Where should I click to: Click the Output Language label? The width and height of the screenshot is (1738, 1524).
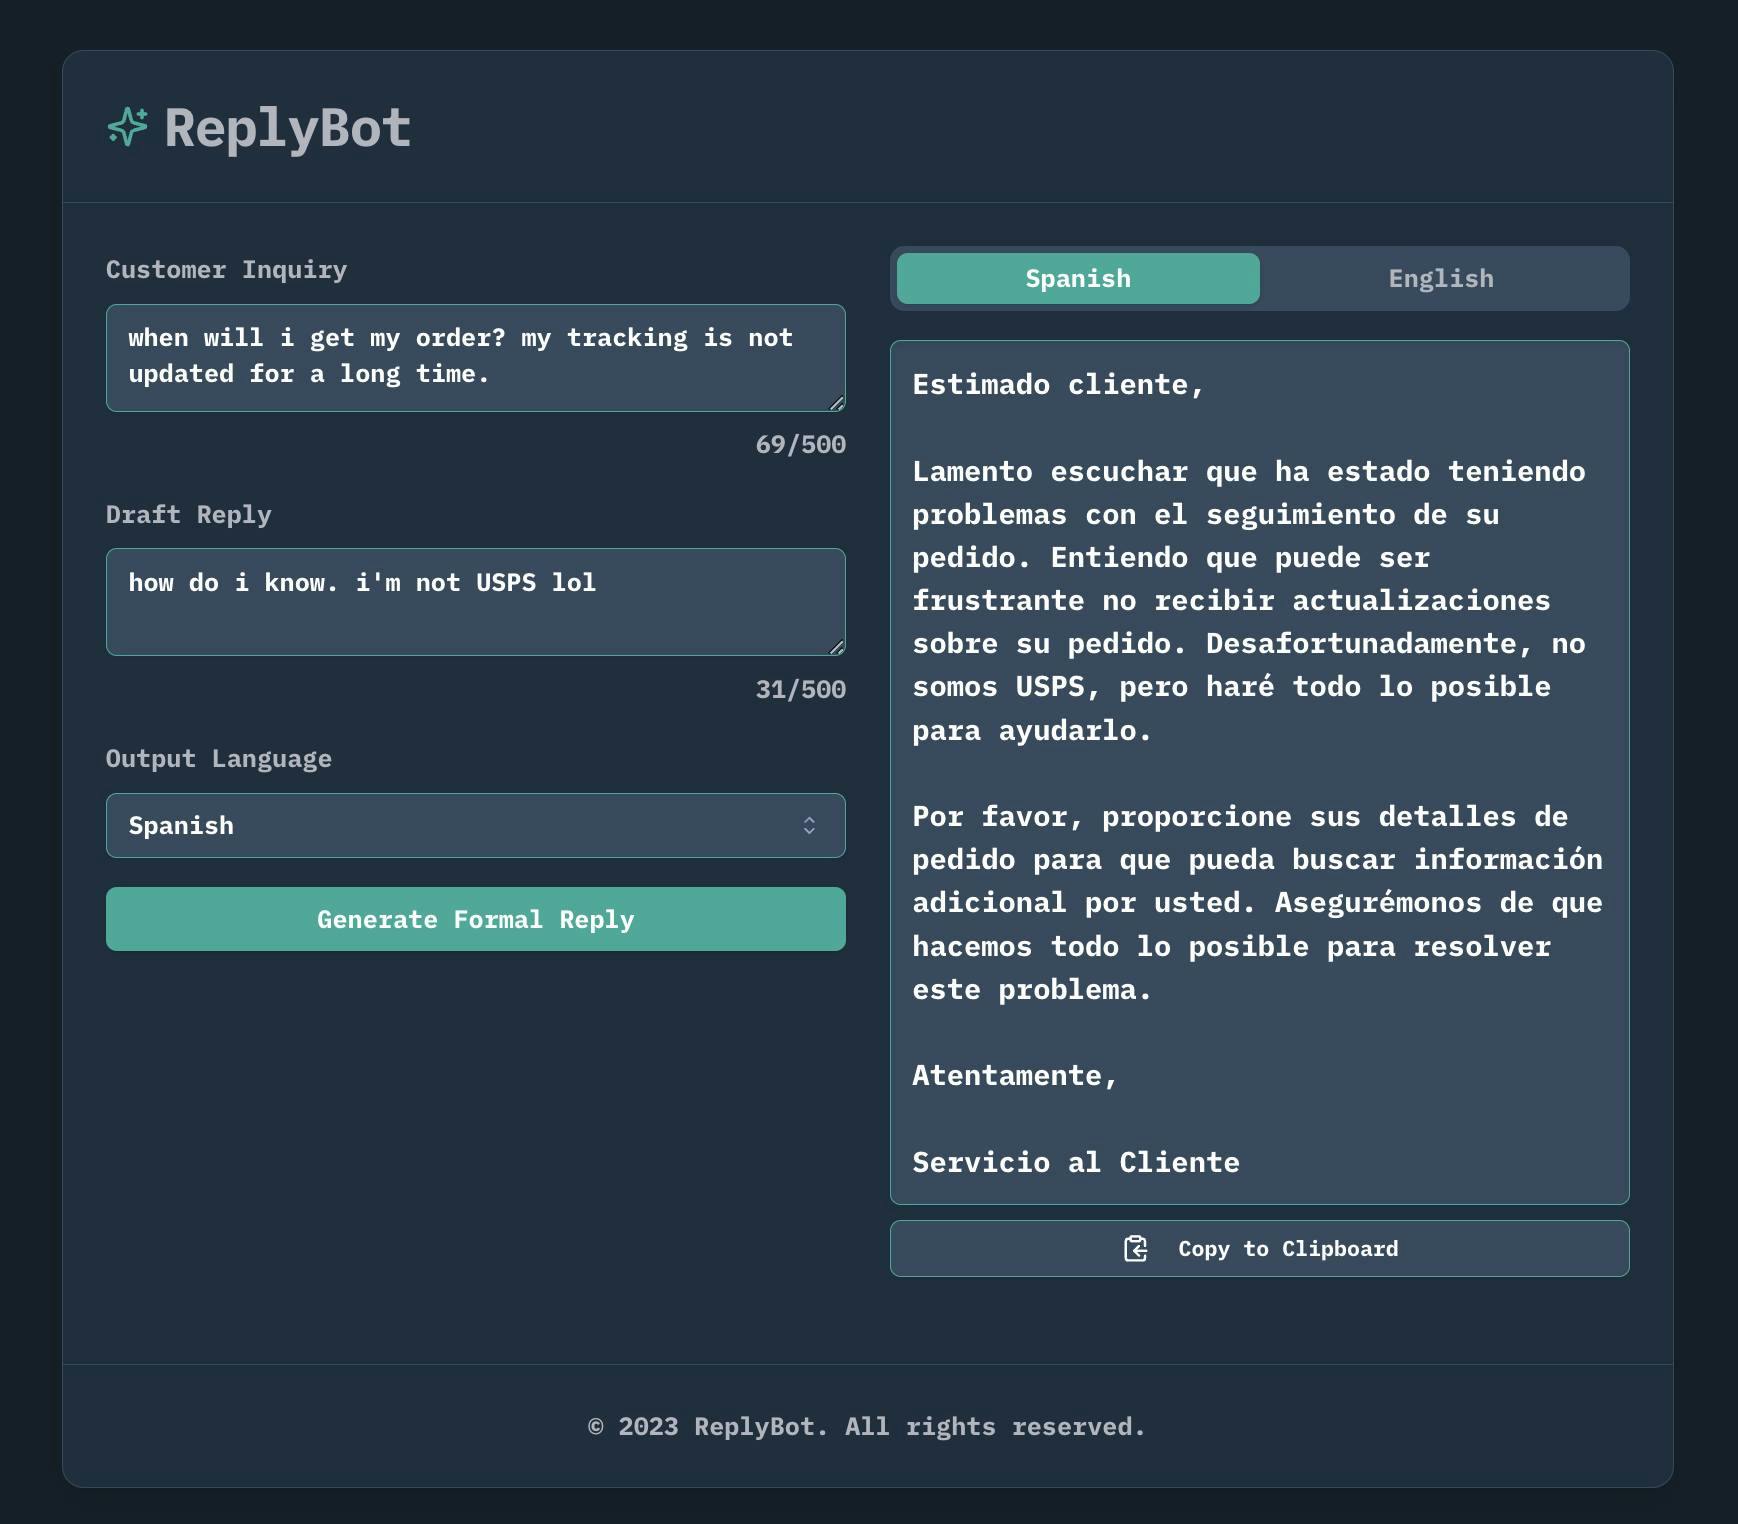(x=218, y=759)
